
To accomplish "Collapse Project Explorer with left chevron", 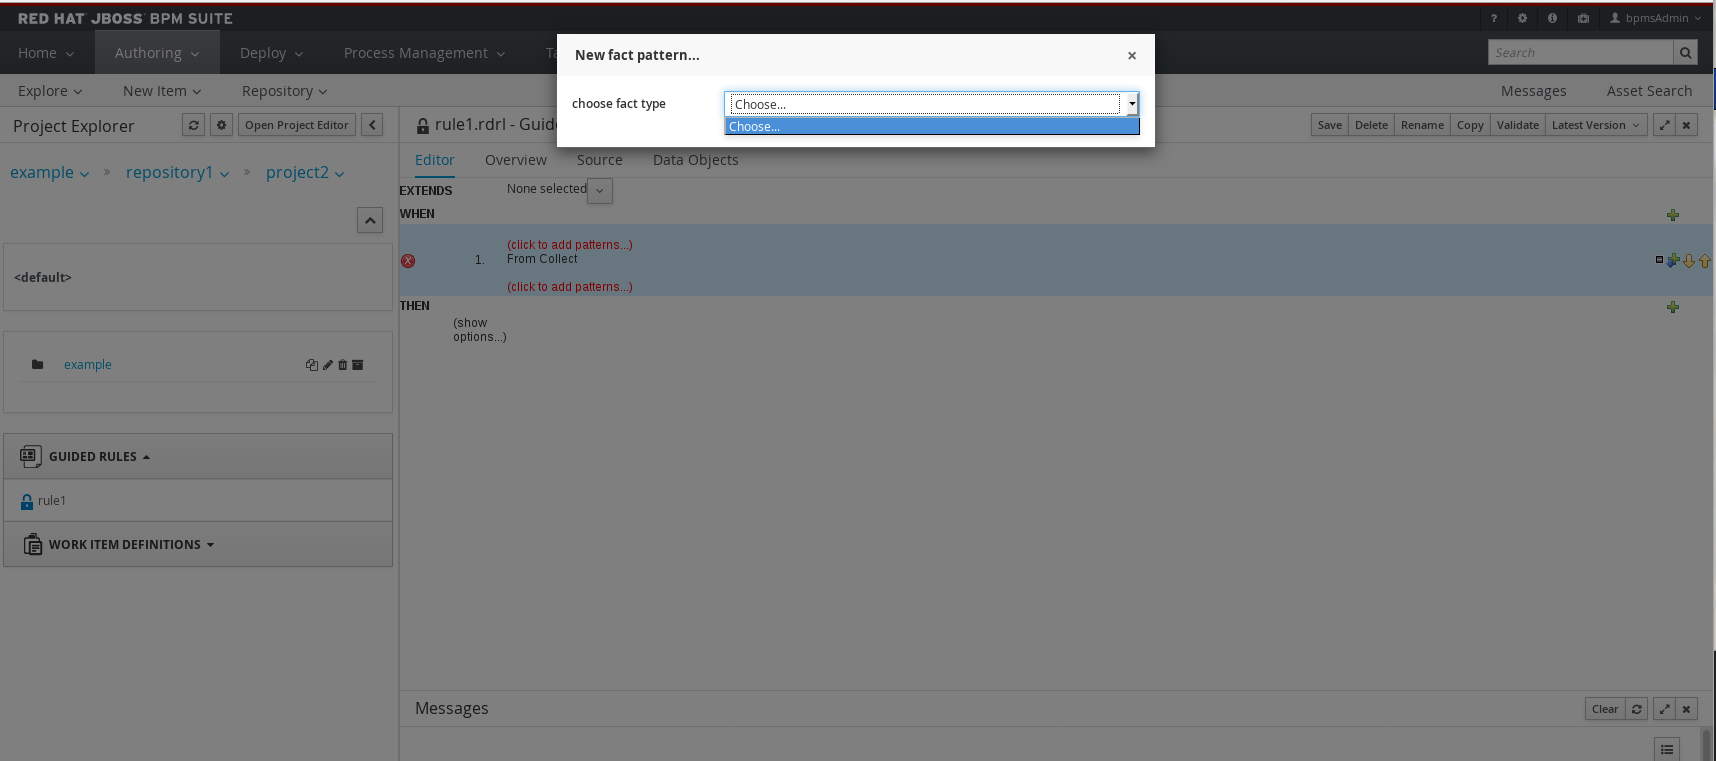I will click(372, 125).
